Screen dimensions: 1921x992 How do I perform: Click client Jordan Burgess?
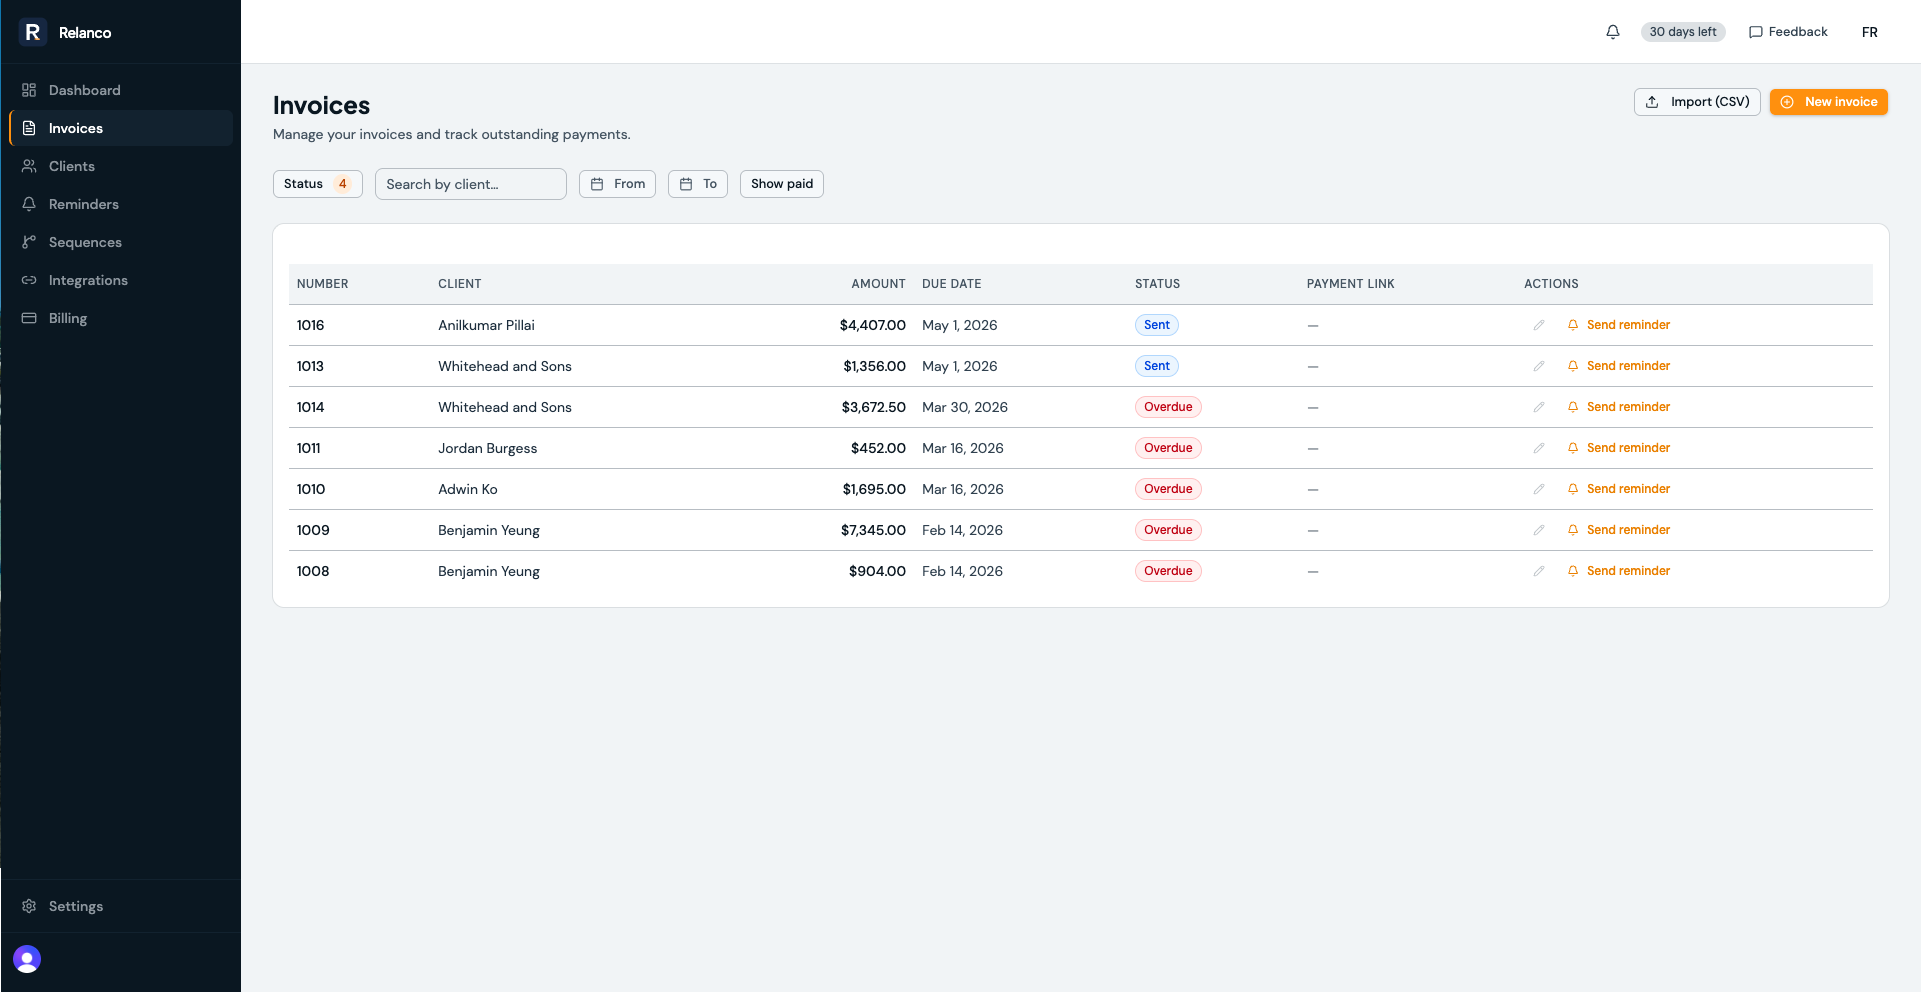pos(487,448)
